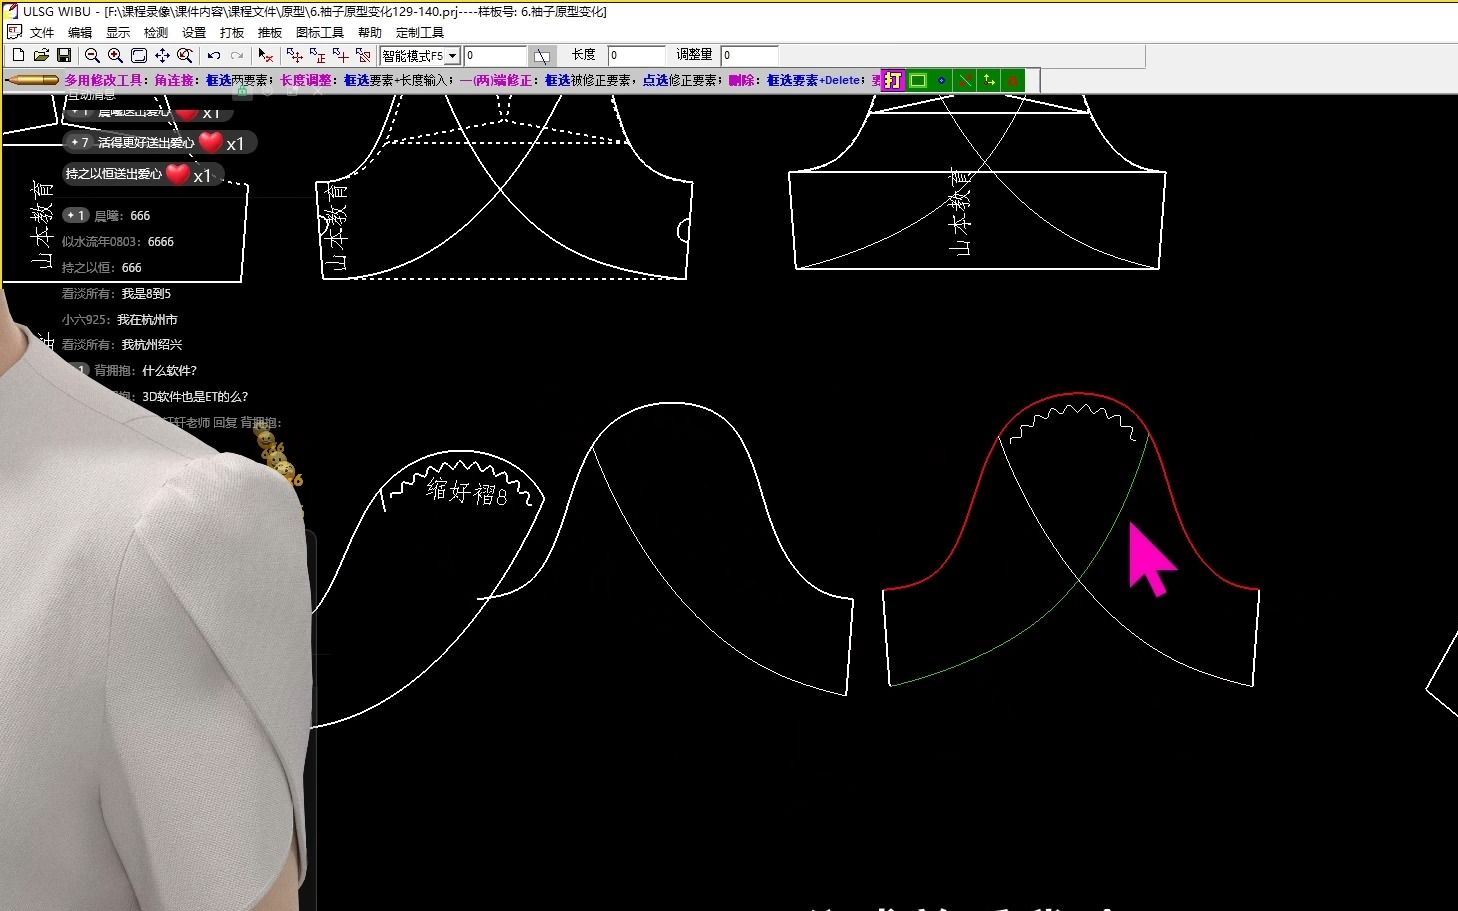This screenshot has width=1458, height=911.
Task: Click the 长度 input field
Action: (636, 56)
